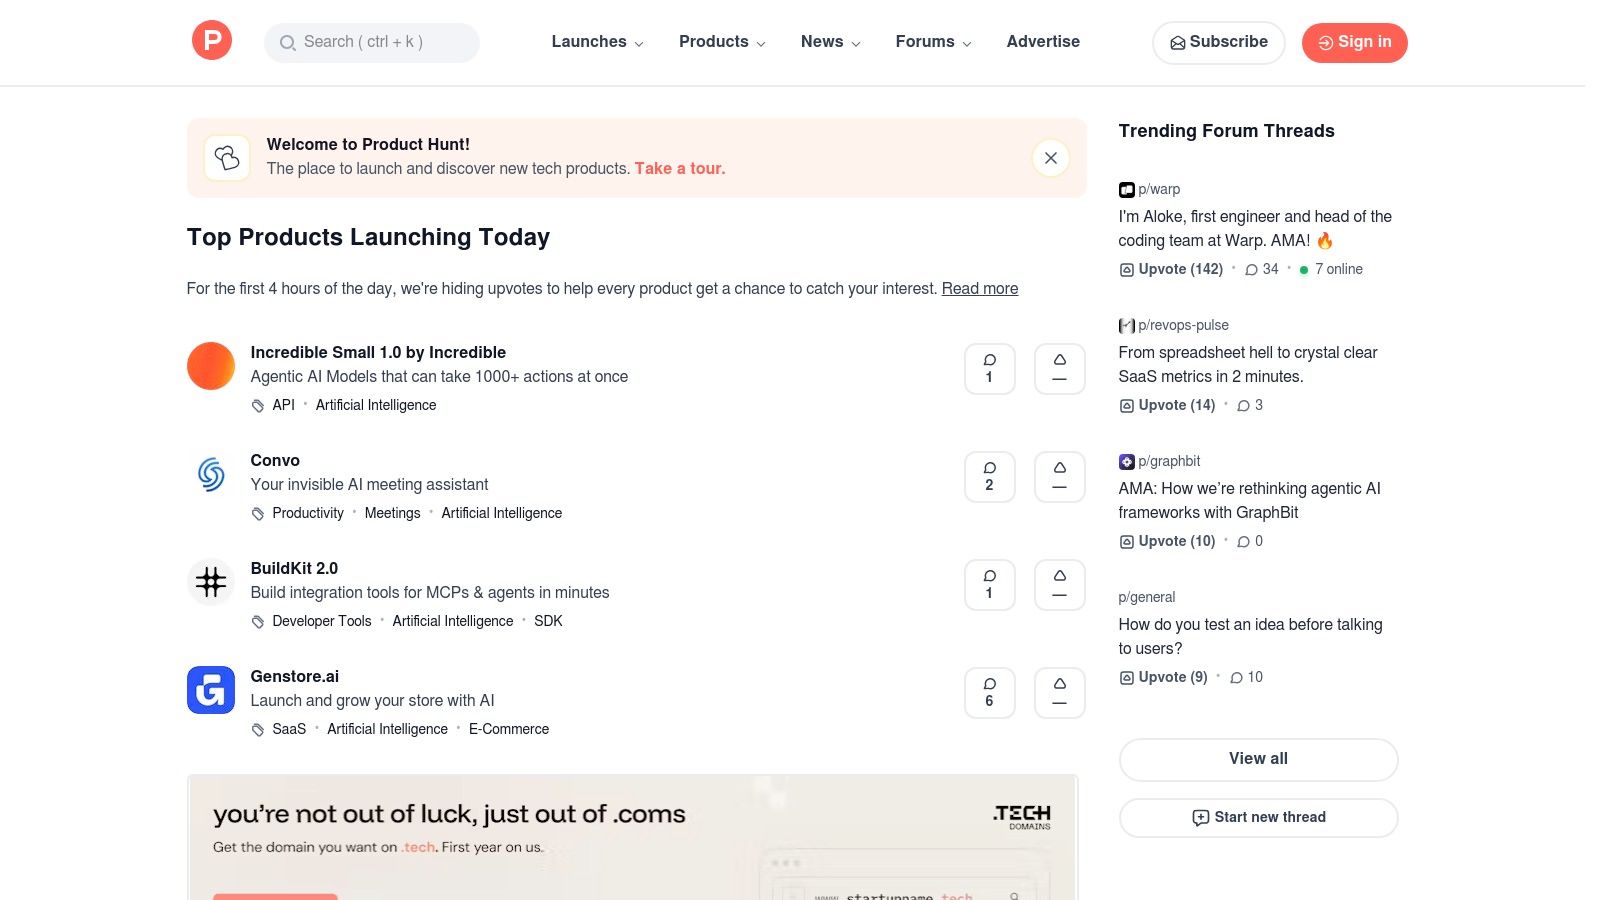Screen dimensions: 1600x900
Task: Select the SDK topic tag
Action: pos(548,621)
